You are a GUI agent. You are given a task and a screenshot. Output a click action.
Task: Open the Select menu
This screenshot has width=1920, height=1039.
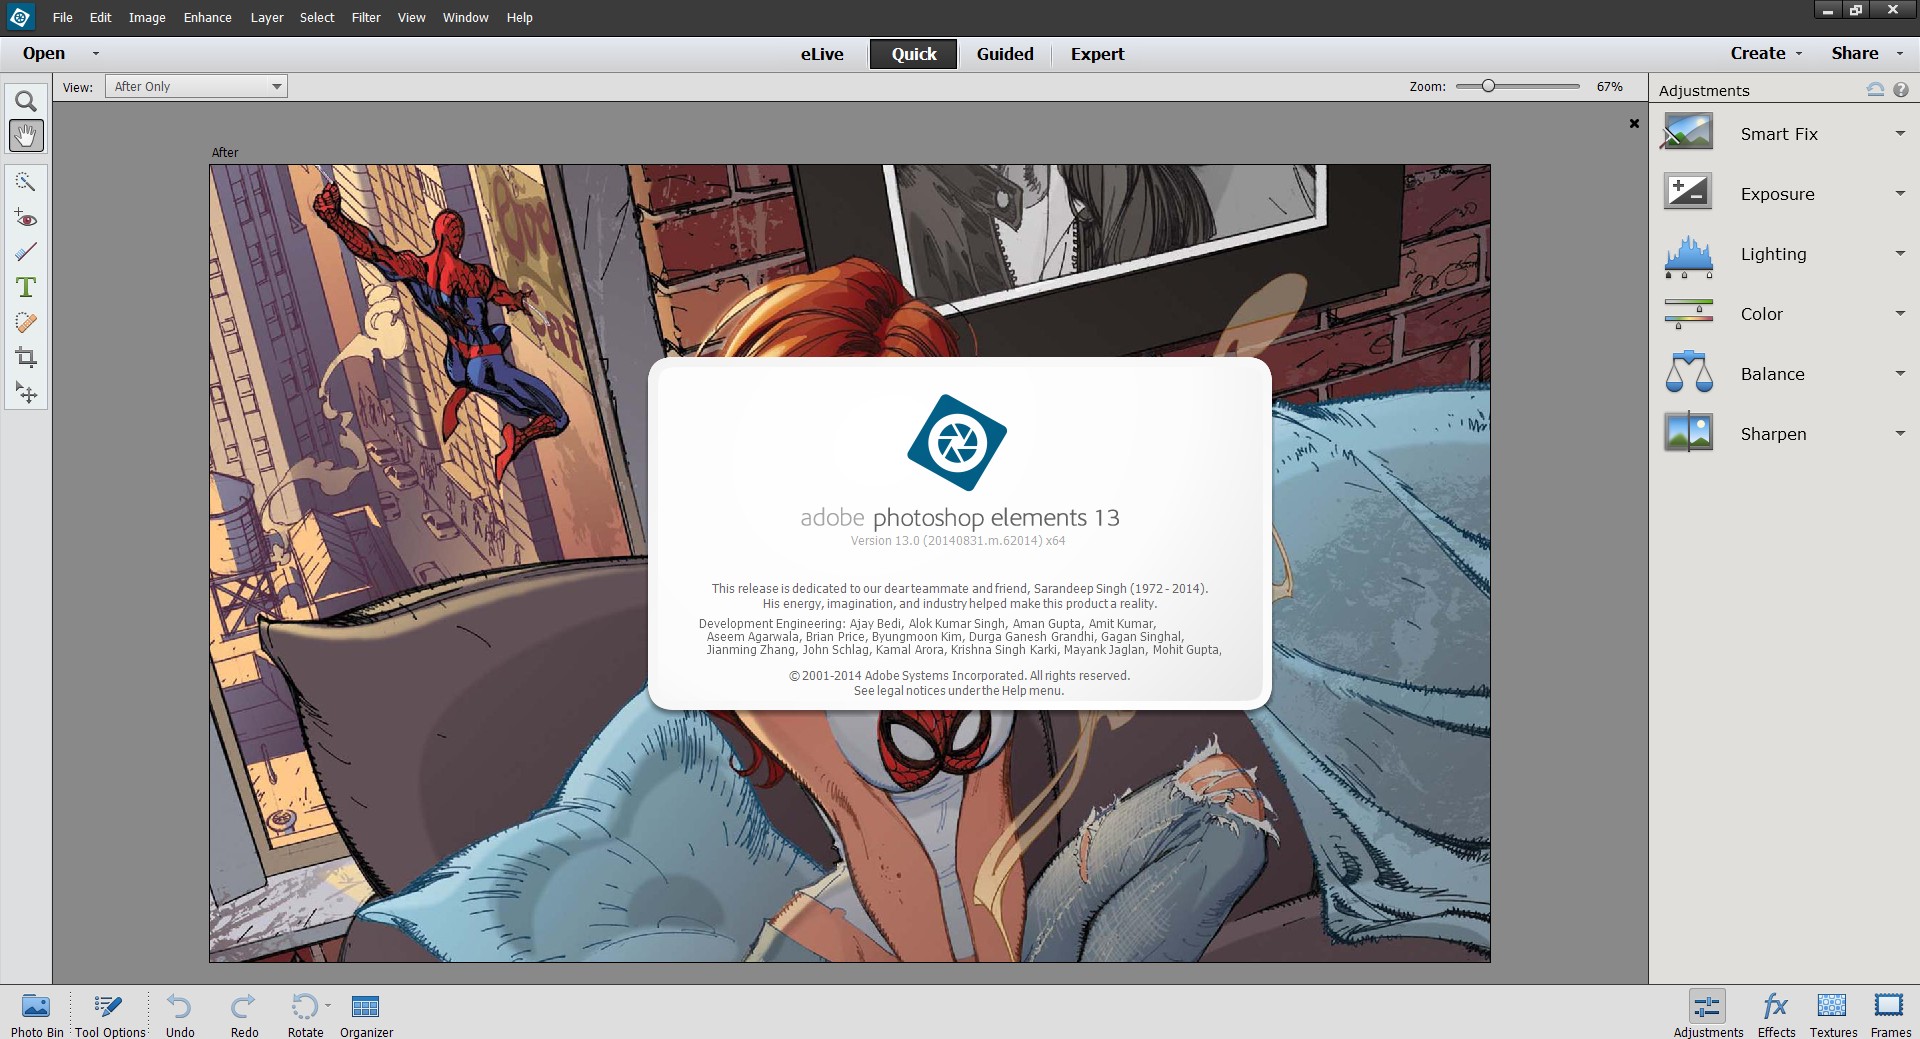[x=317, y=18]
